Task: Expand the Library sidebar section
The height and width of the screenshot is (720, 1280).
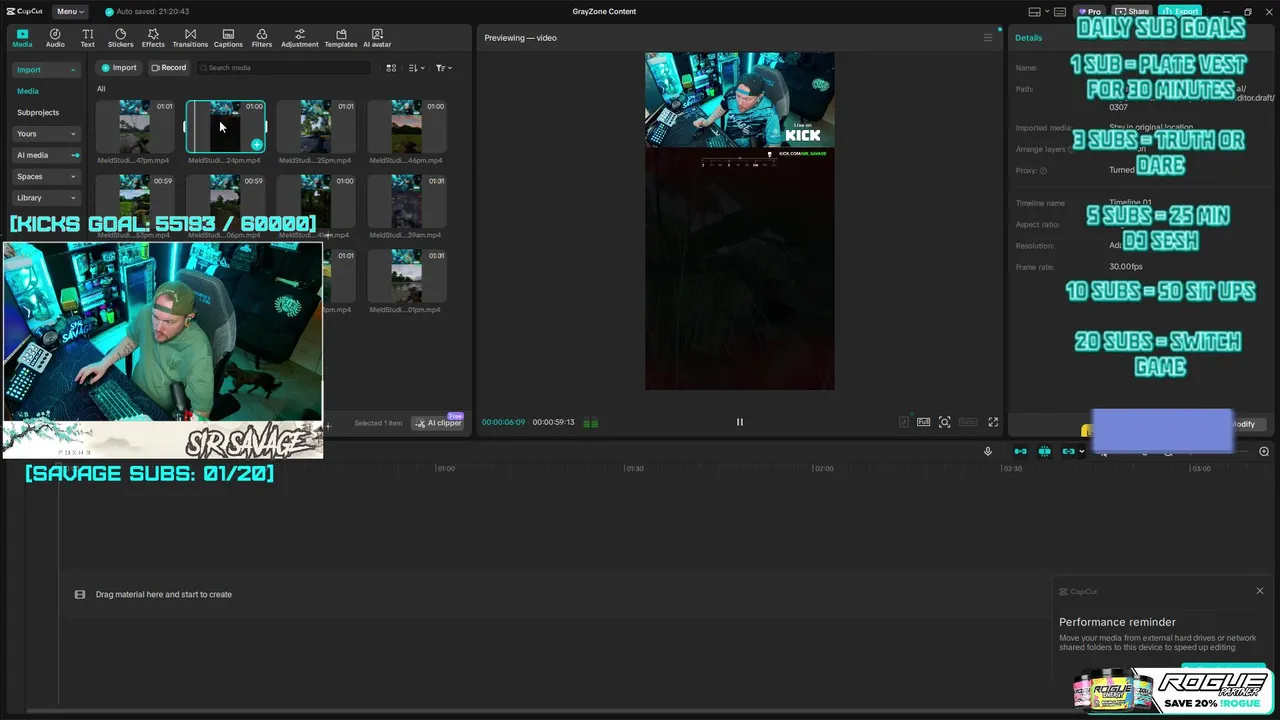Action: 46,198
